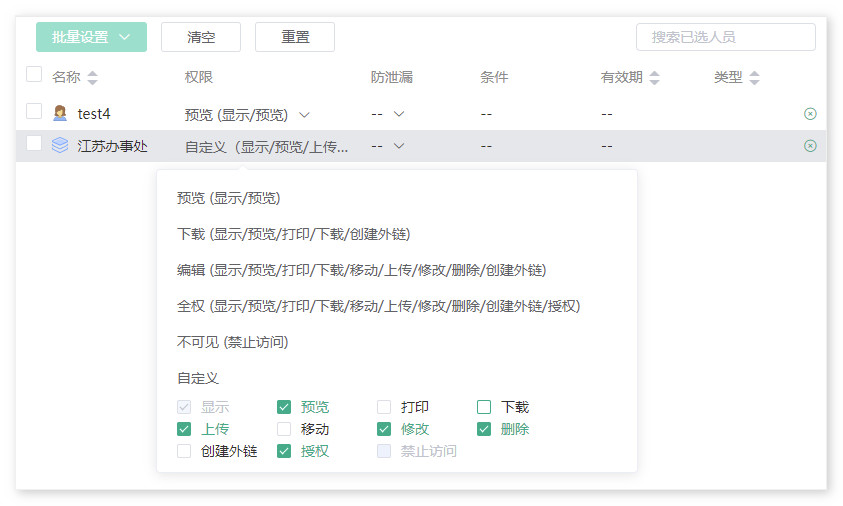
Task: Click the test4 name text
Action: [x=94, y=114]
